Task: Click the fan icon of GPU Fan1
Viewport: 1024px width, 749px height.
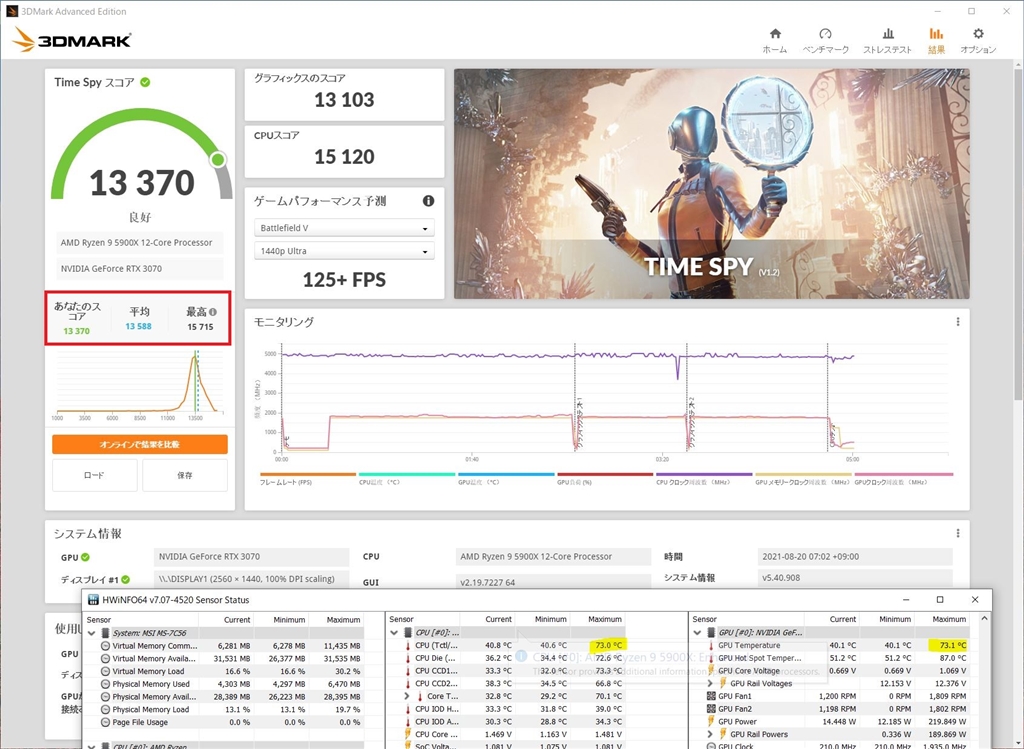Action: pyautogui.click(x=711, y=696)
